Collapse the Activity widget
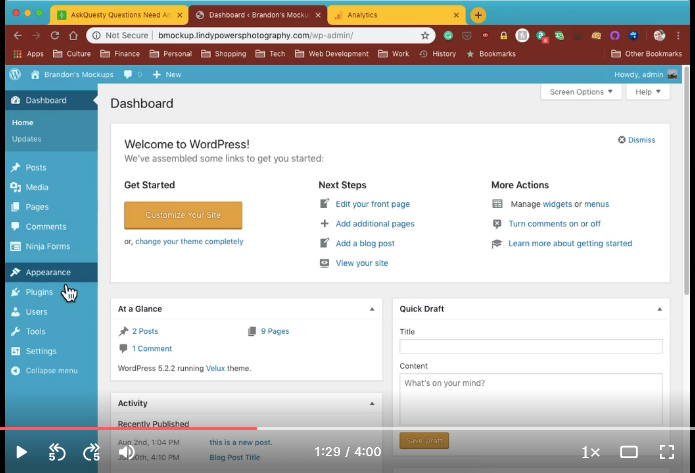This screenshot has height=473, width=695. click(372, 403)
